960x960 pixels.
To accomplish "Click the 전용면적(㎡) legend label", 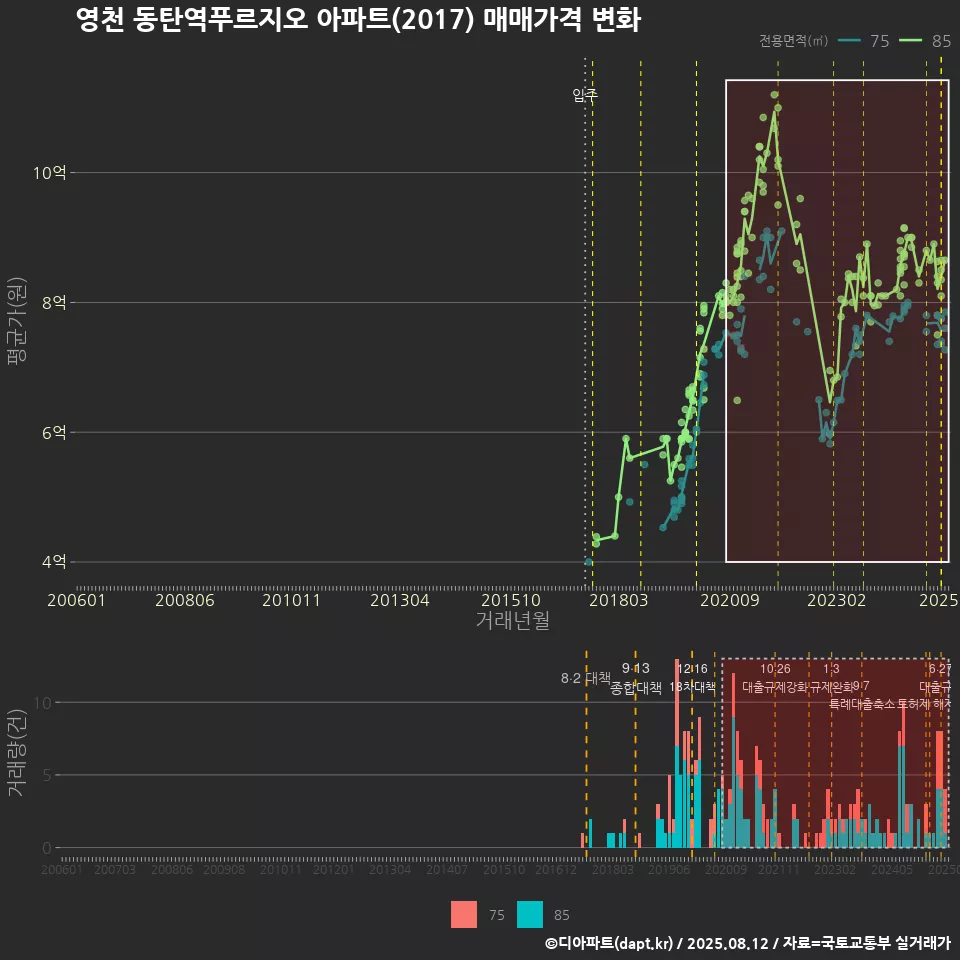I will click(793, 41).
